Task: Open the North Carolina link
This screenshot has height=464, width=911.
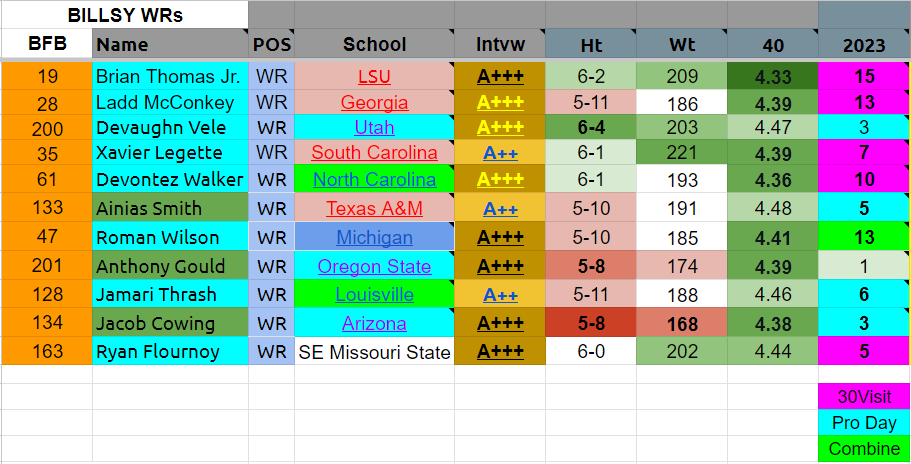Action: click(x=374, y=179)
